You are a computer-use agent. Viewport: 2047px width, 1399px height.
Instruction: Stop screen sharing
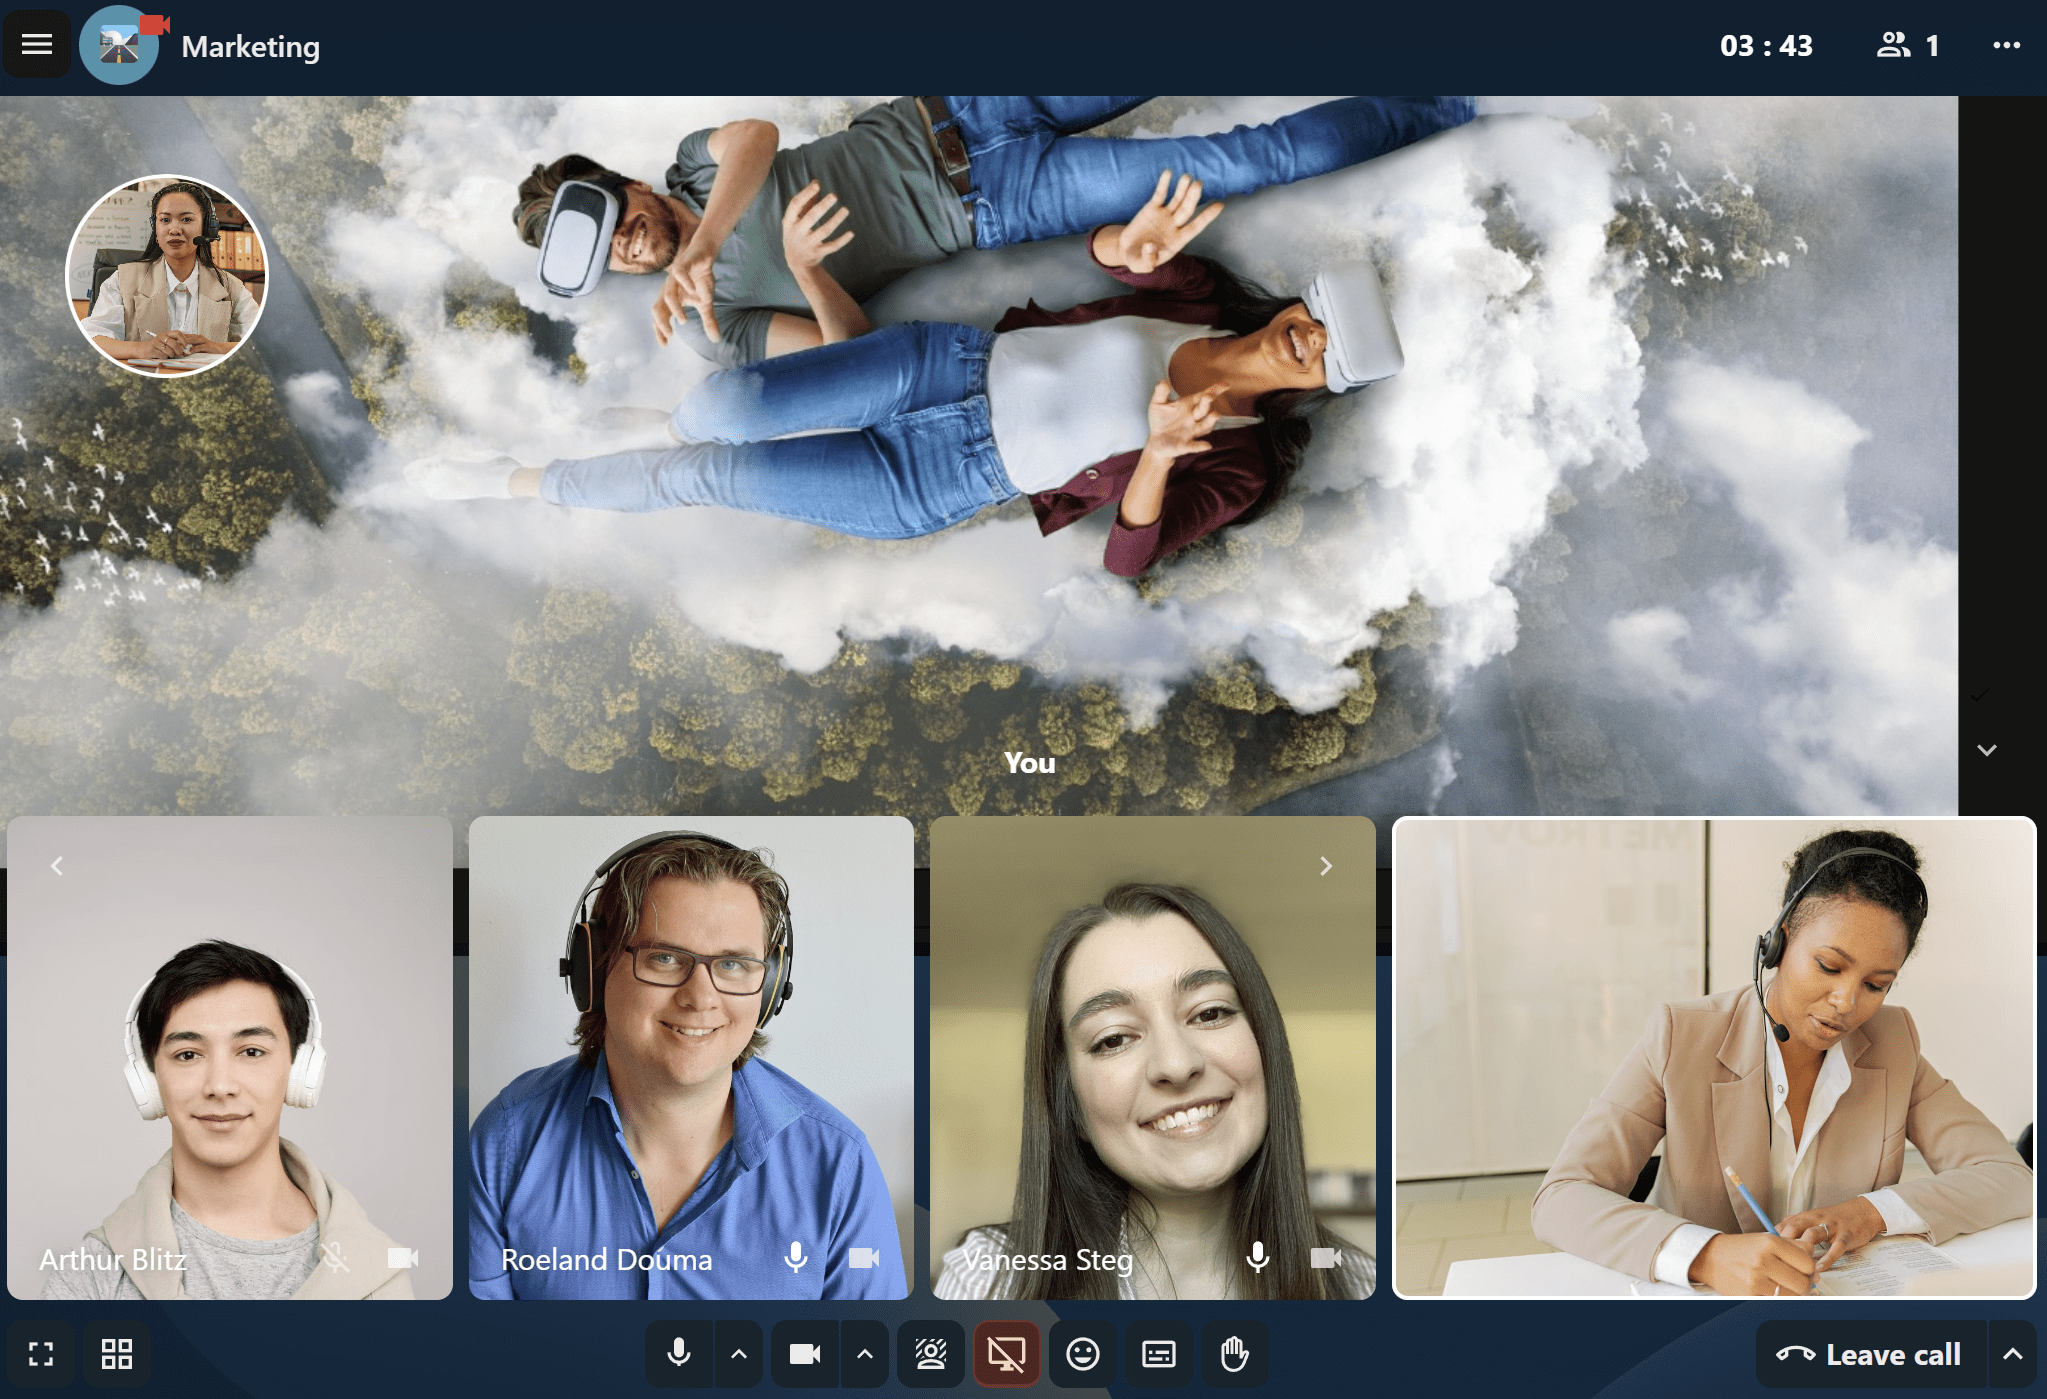[x=1007, y=1354]
